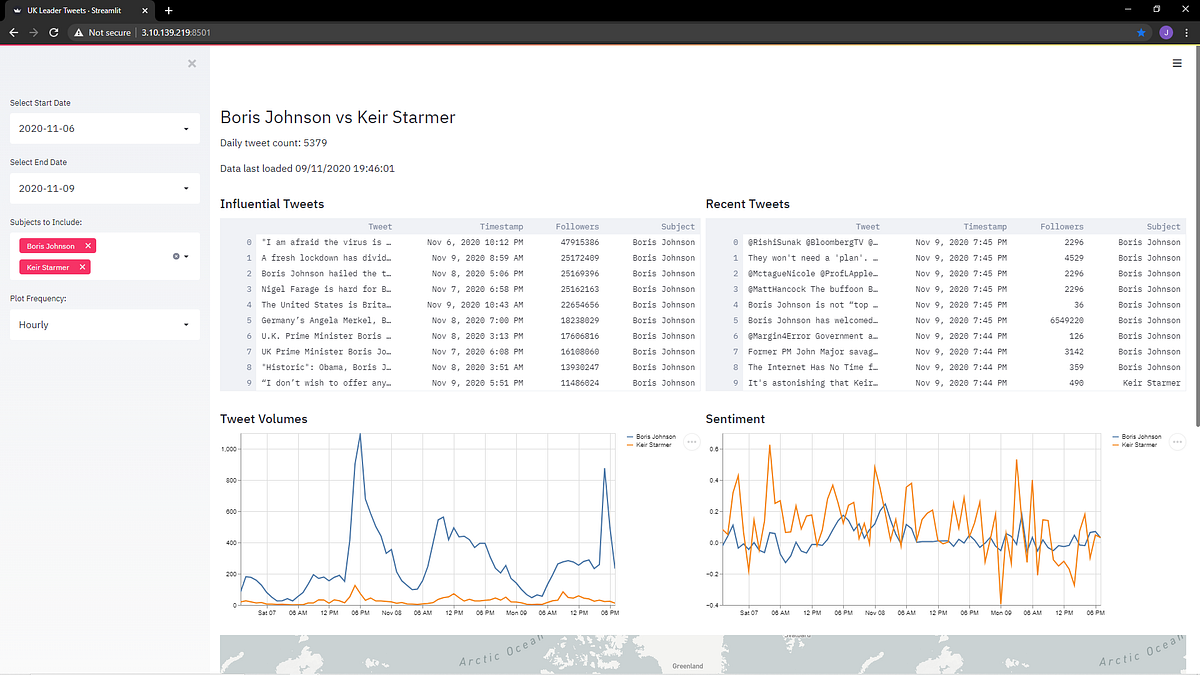The image size is (1200, 675).
Task: Remove Keir Starmer tag with its X icon
Action: (81, 266)
